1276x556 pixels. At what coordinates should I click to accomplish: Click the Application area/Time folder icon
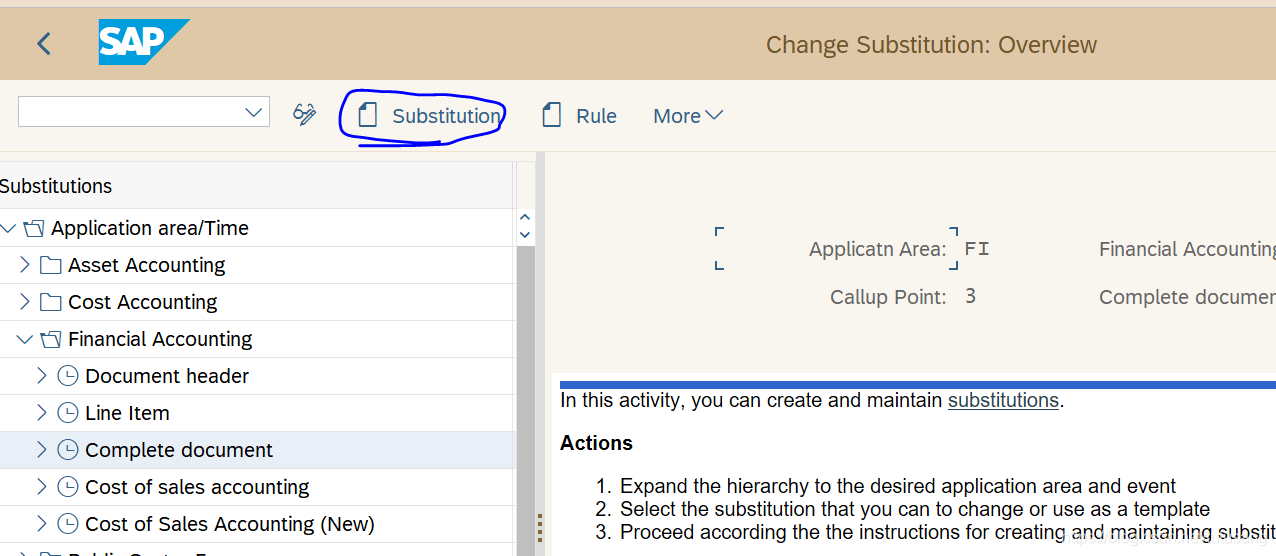[33, 228]
